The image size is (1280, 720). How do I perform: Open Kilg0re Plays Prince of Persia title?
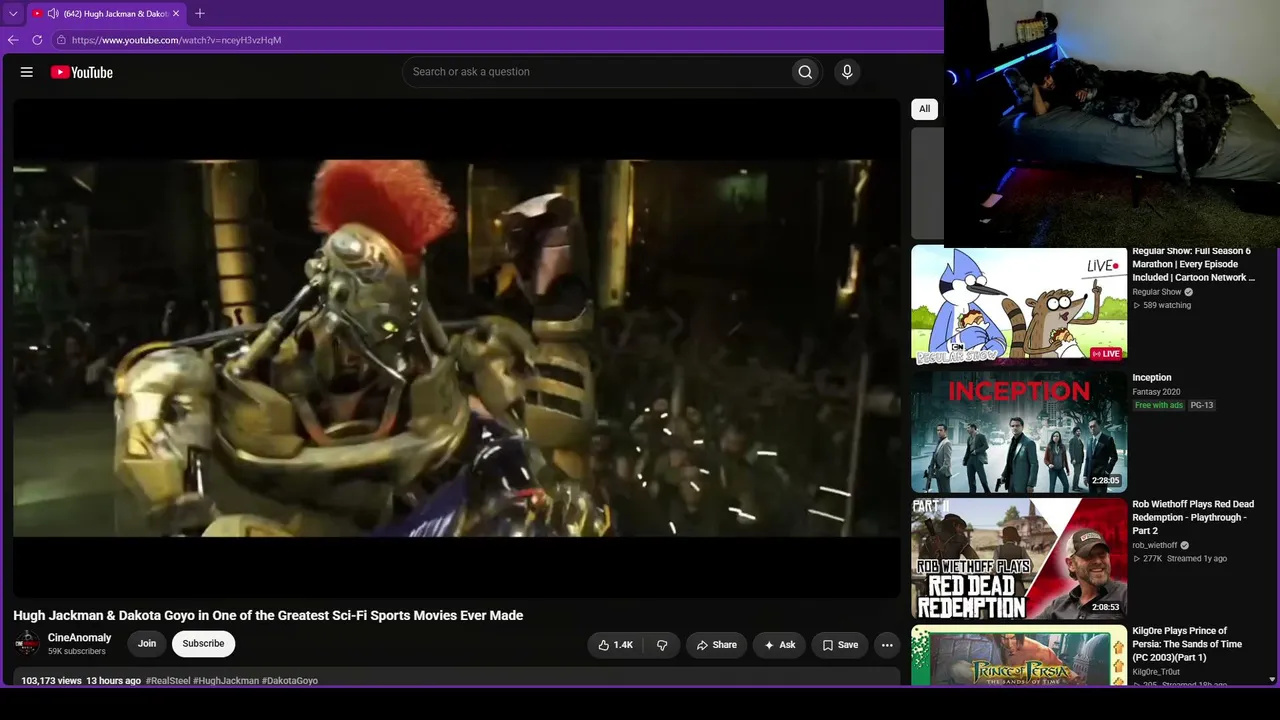[1187, 644]
